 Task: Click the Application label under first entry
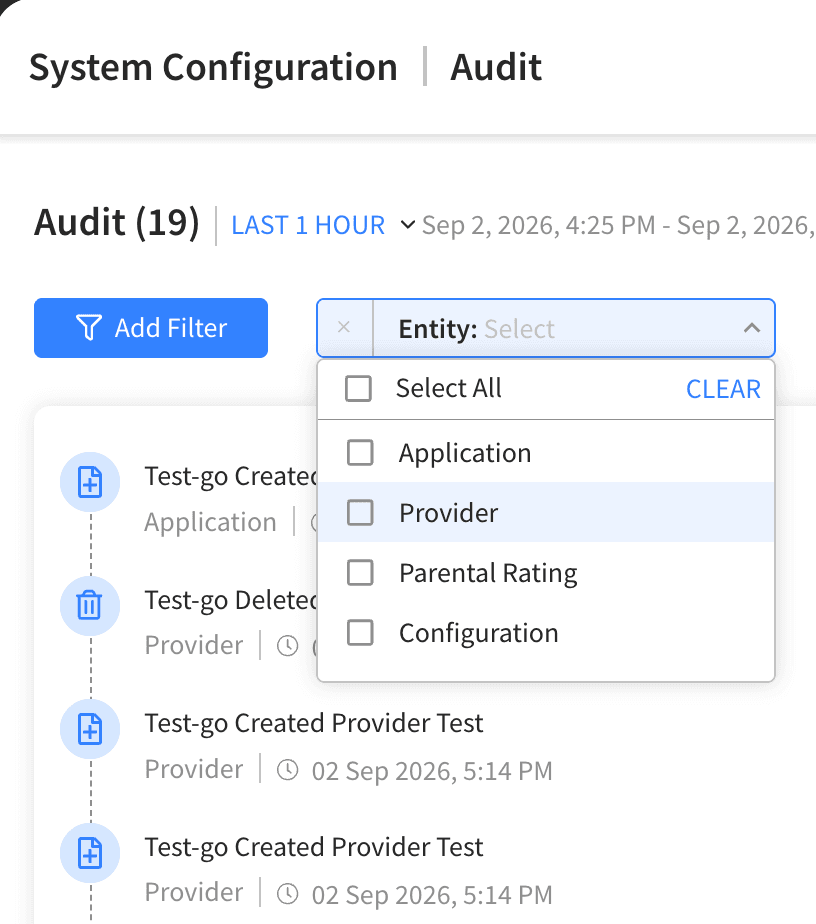[x=210, y=522]
